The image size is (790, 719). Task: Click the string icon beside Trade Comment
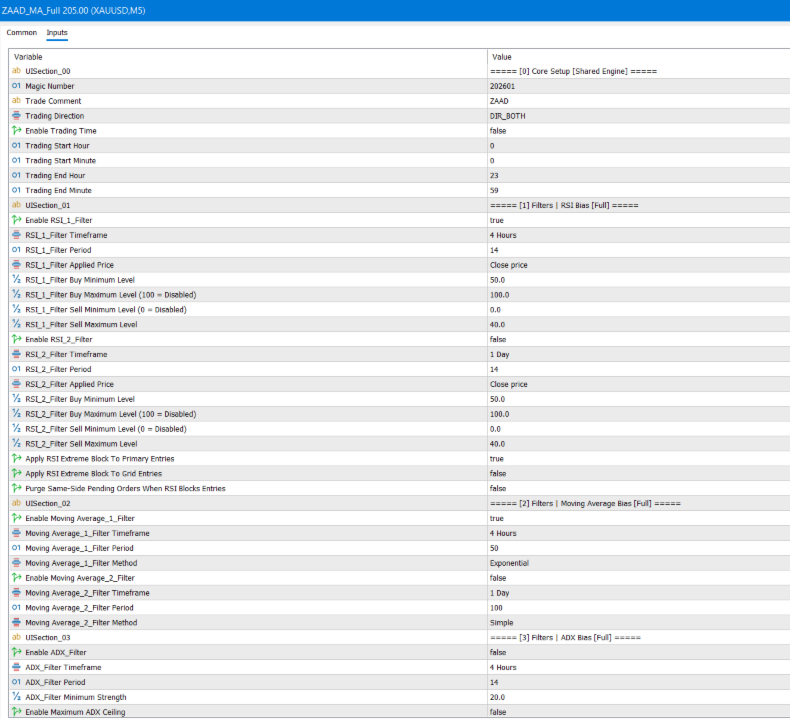coord(17,101)
